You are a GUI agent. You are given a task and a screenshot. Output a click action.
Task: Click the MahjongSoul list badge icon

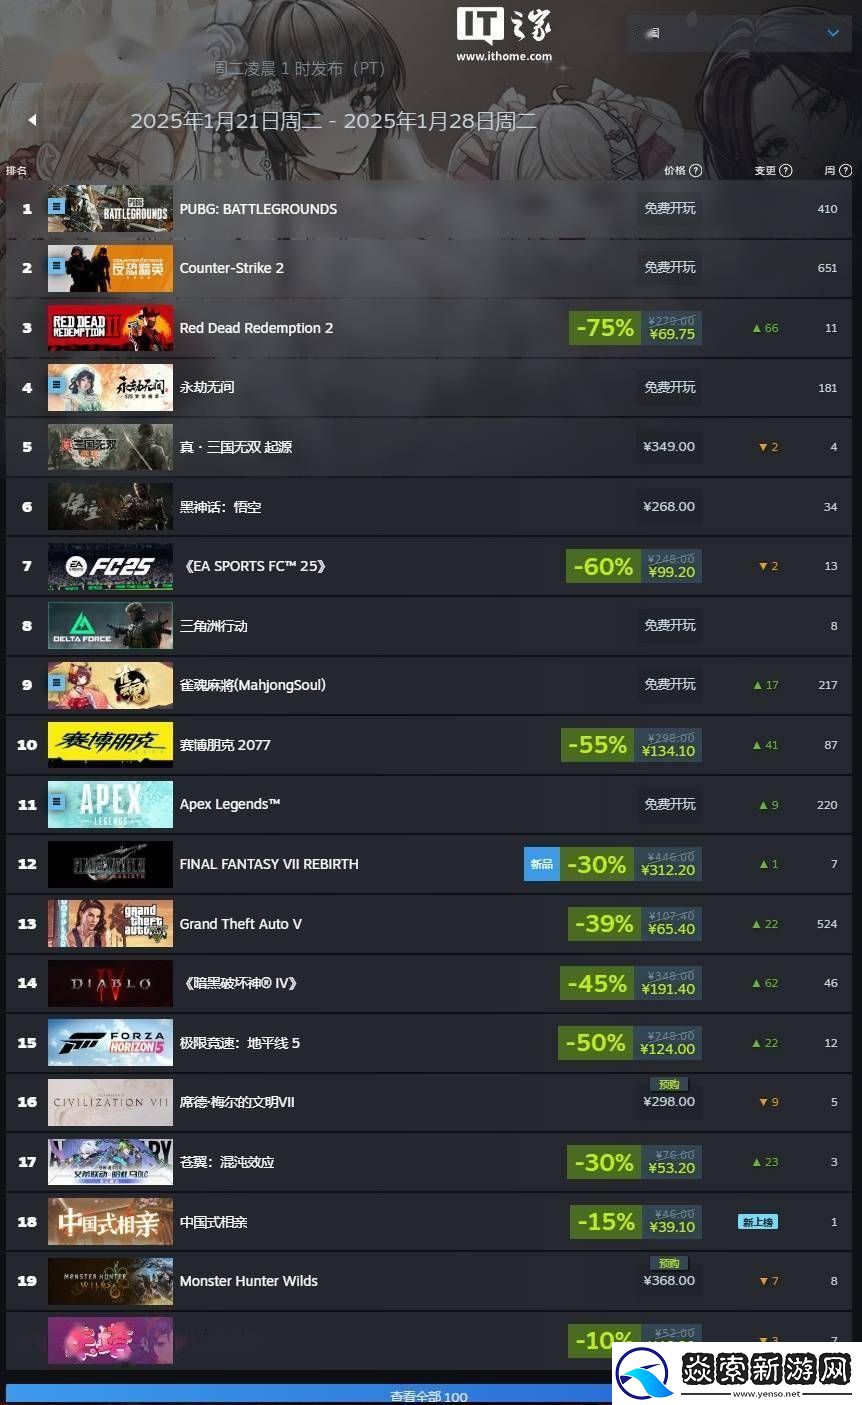click(57, 682)
